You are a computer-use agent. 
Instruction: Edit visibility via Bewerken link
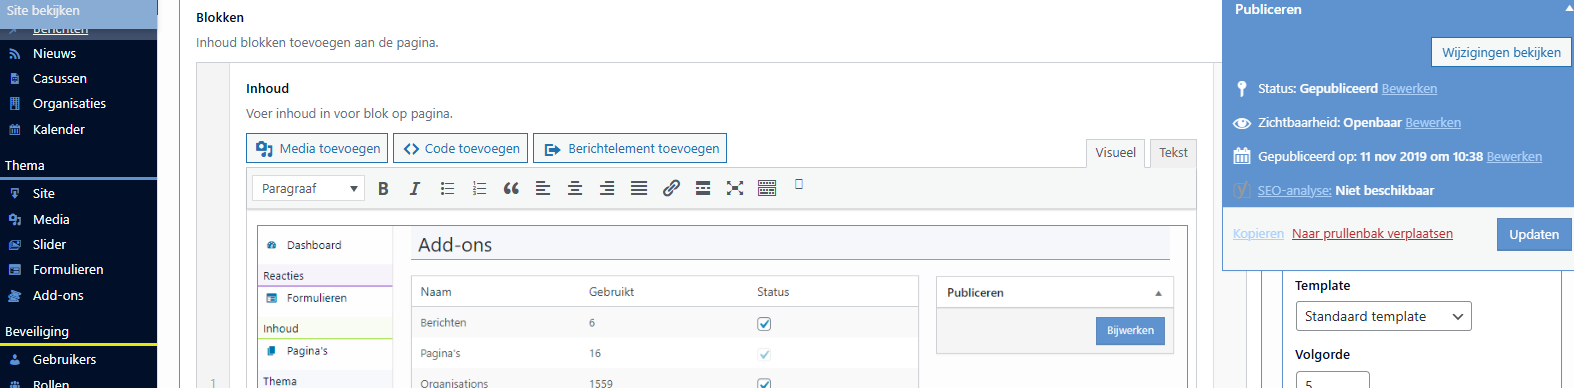pos(1433,123)
